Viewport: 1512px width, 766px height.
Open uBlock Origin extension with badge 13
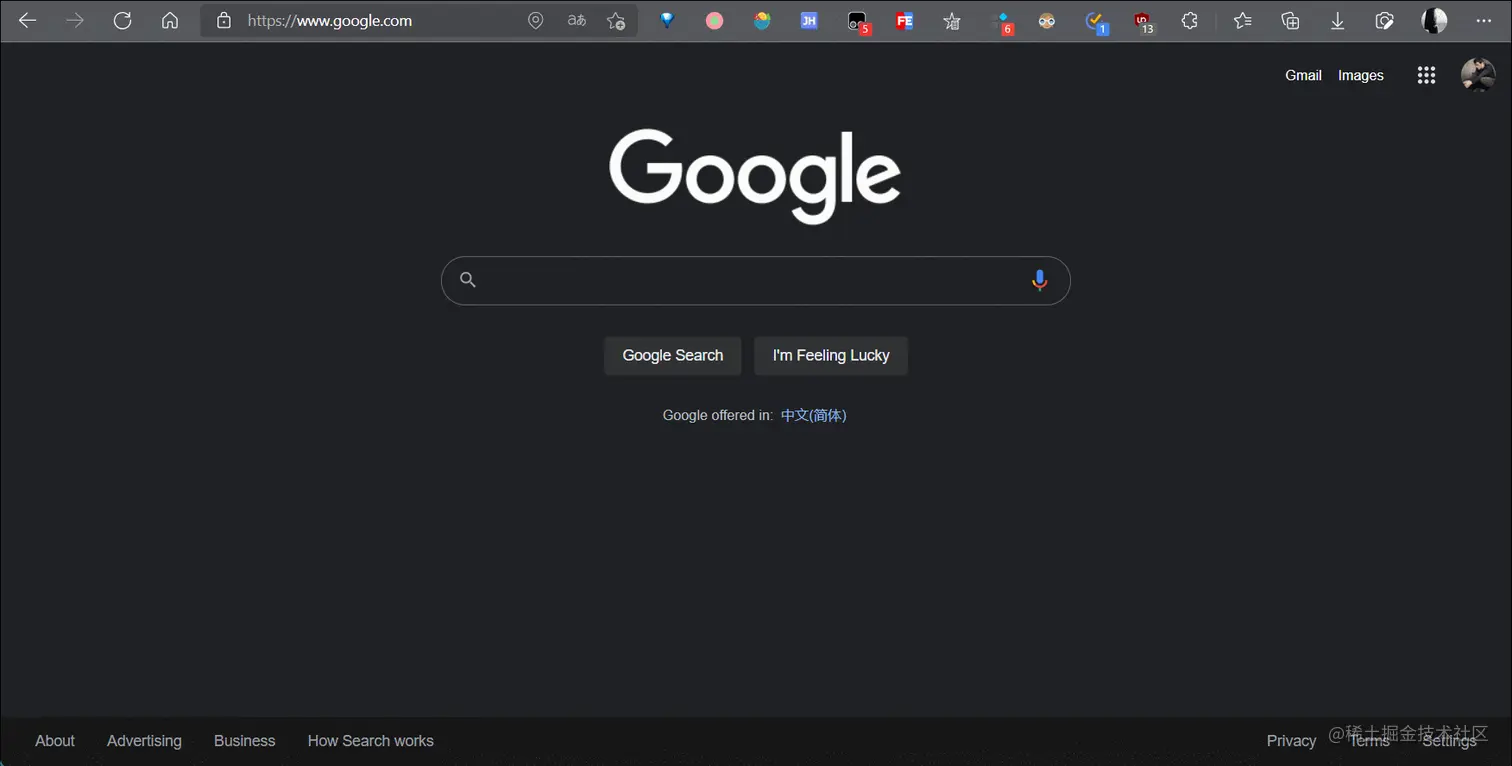pyautogui.click(x=1143, y=21)
